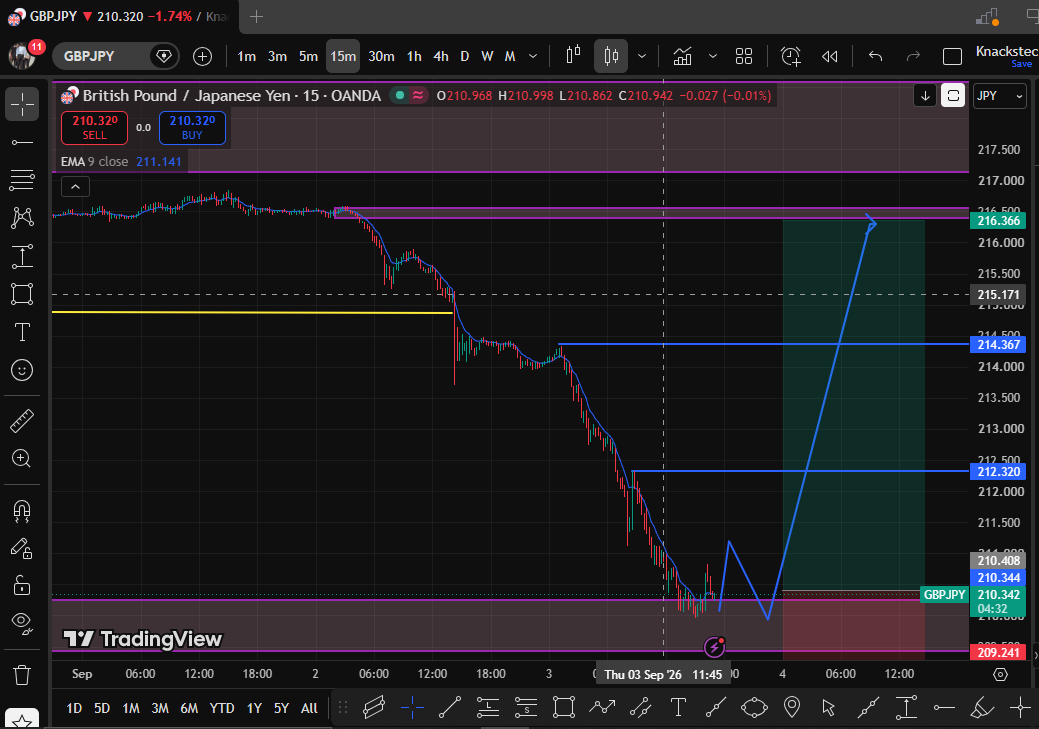Viewport: 1039px width, 729px height.
Task: Select the trend line tool in left sidebar
Action: point(22,142)
